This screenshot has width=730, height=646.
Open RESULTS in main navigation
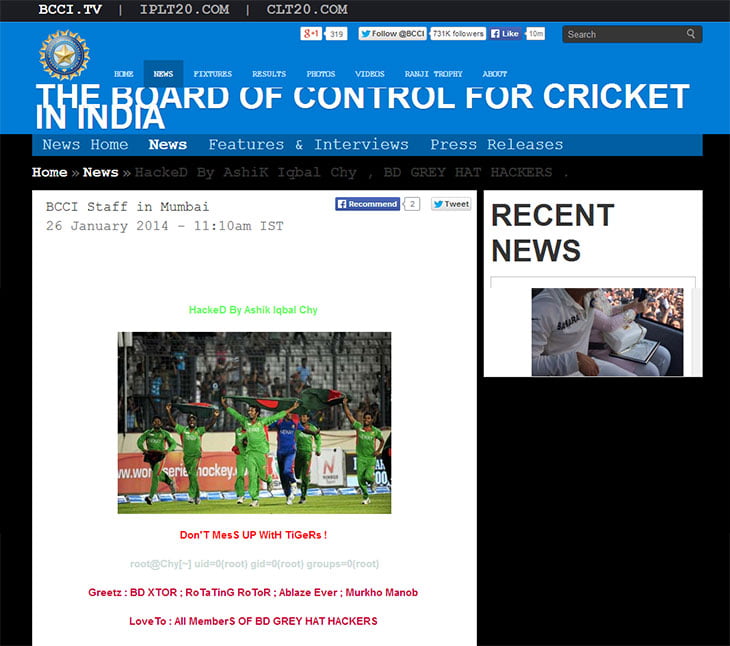[x=269, y=74]
